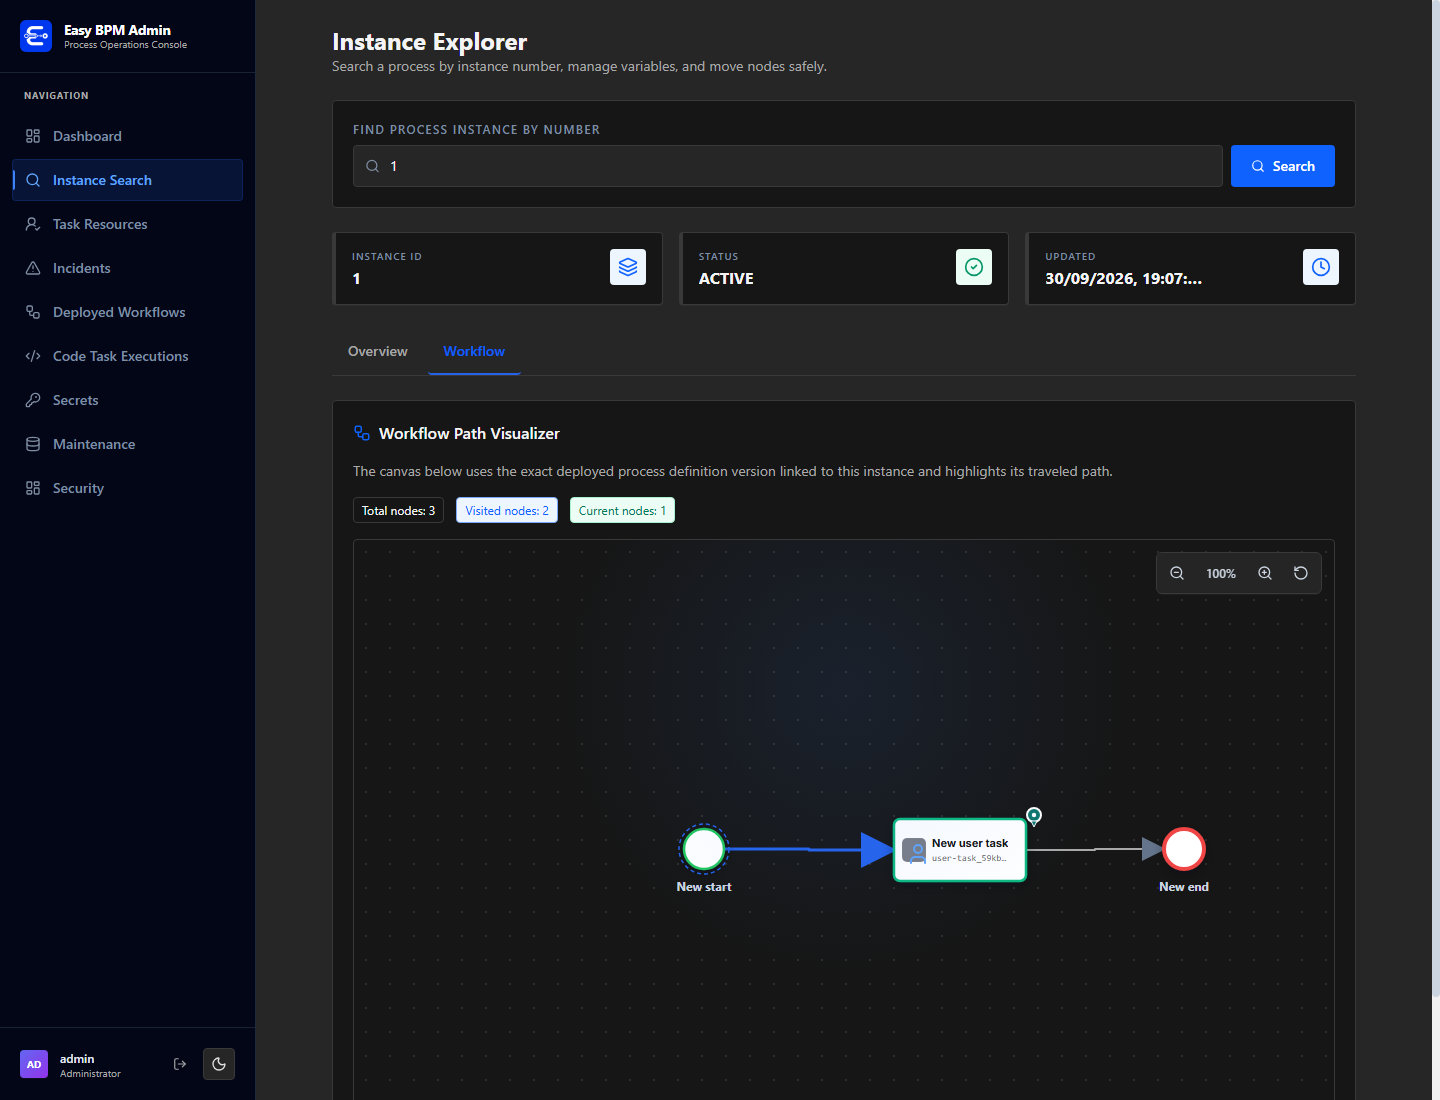
Task: Reset the canvas zoom view
Action: point(1301,573)
